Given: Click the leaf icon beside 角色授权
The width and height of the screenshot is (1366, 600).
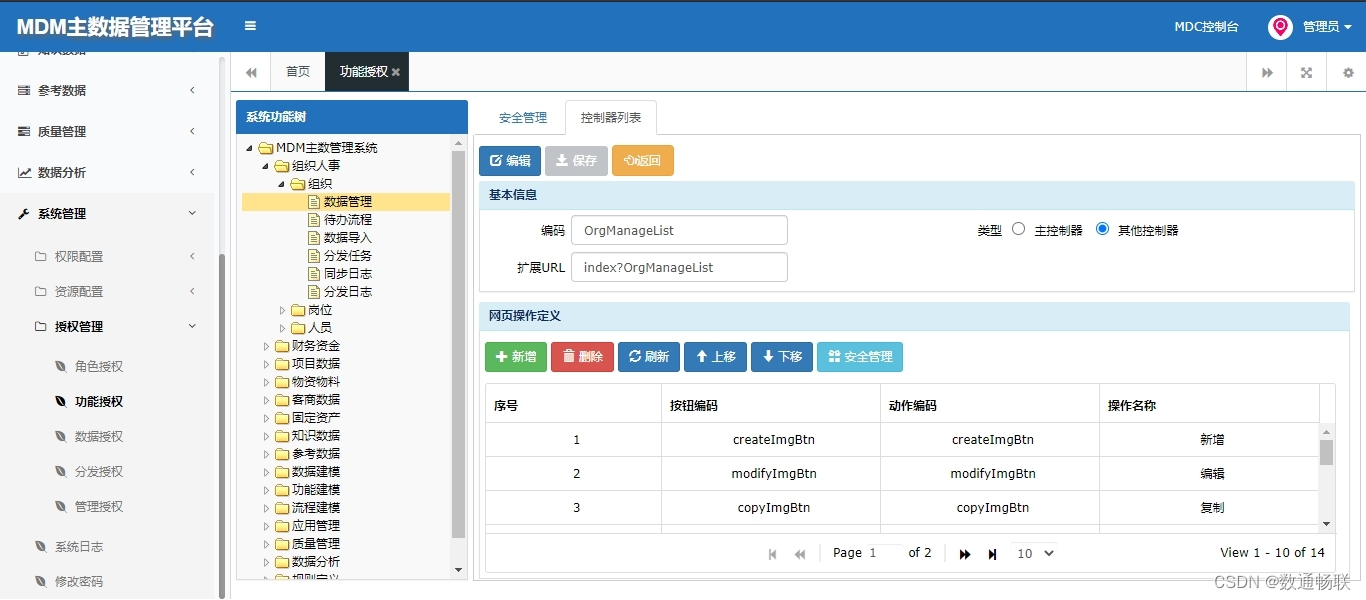Looking at the screenshot, I should (x=61, y=366).
